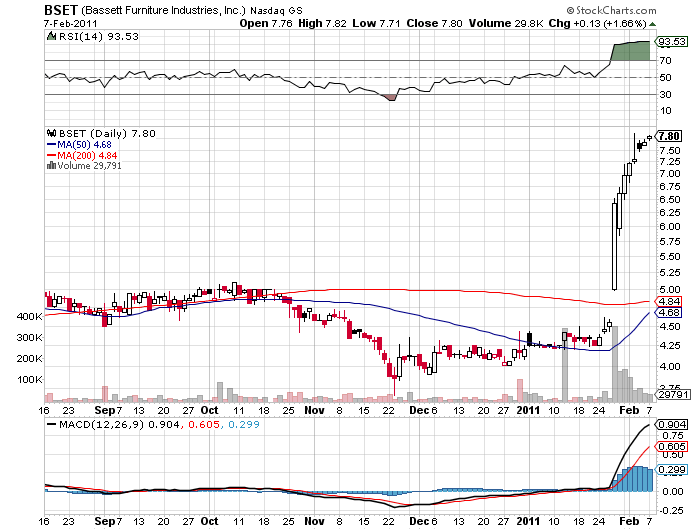Click the Nov label on the price chart date axis
This screenshot has width=700, height=530.
(x=314, y=410)
